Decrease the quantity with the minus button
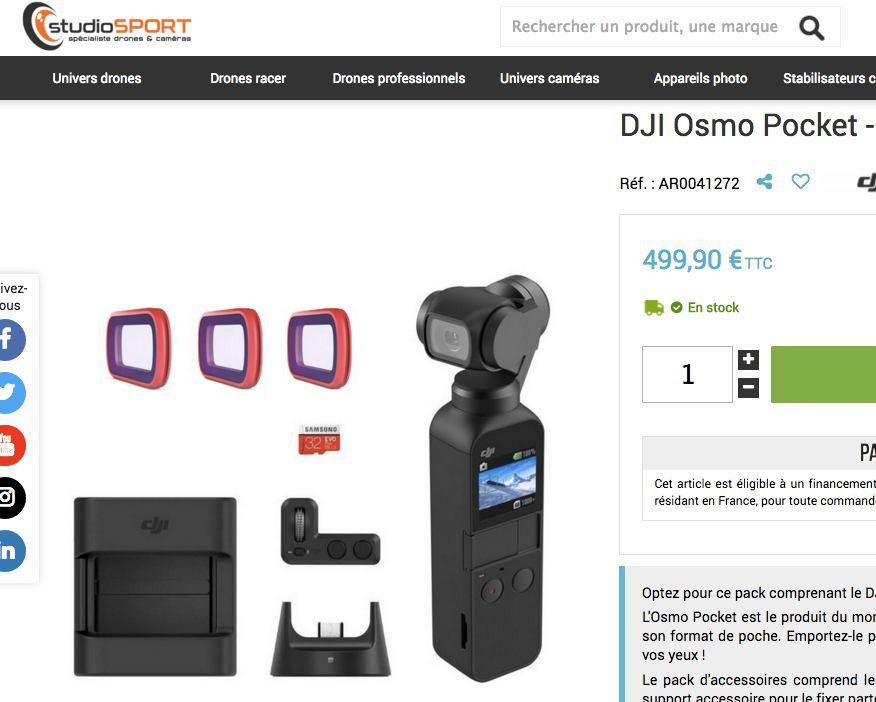Image resolution: width=876 pixels, height=702 pixels. 748,388
